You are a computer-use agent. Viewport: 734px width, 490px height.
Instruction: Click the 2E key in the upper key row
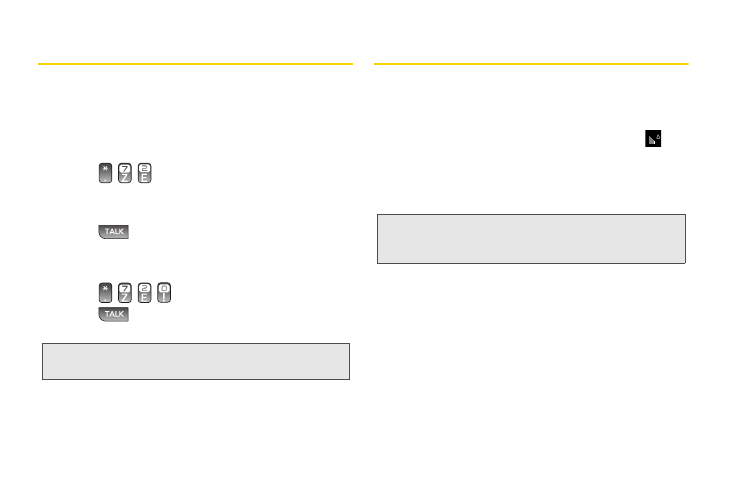[x=145, y=173]
